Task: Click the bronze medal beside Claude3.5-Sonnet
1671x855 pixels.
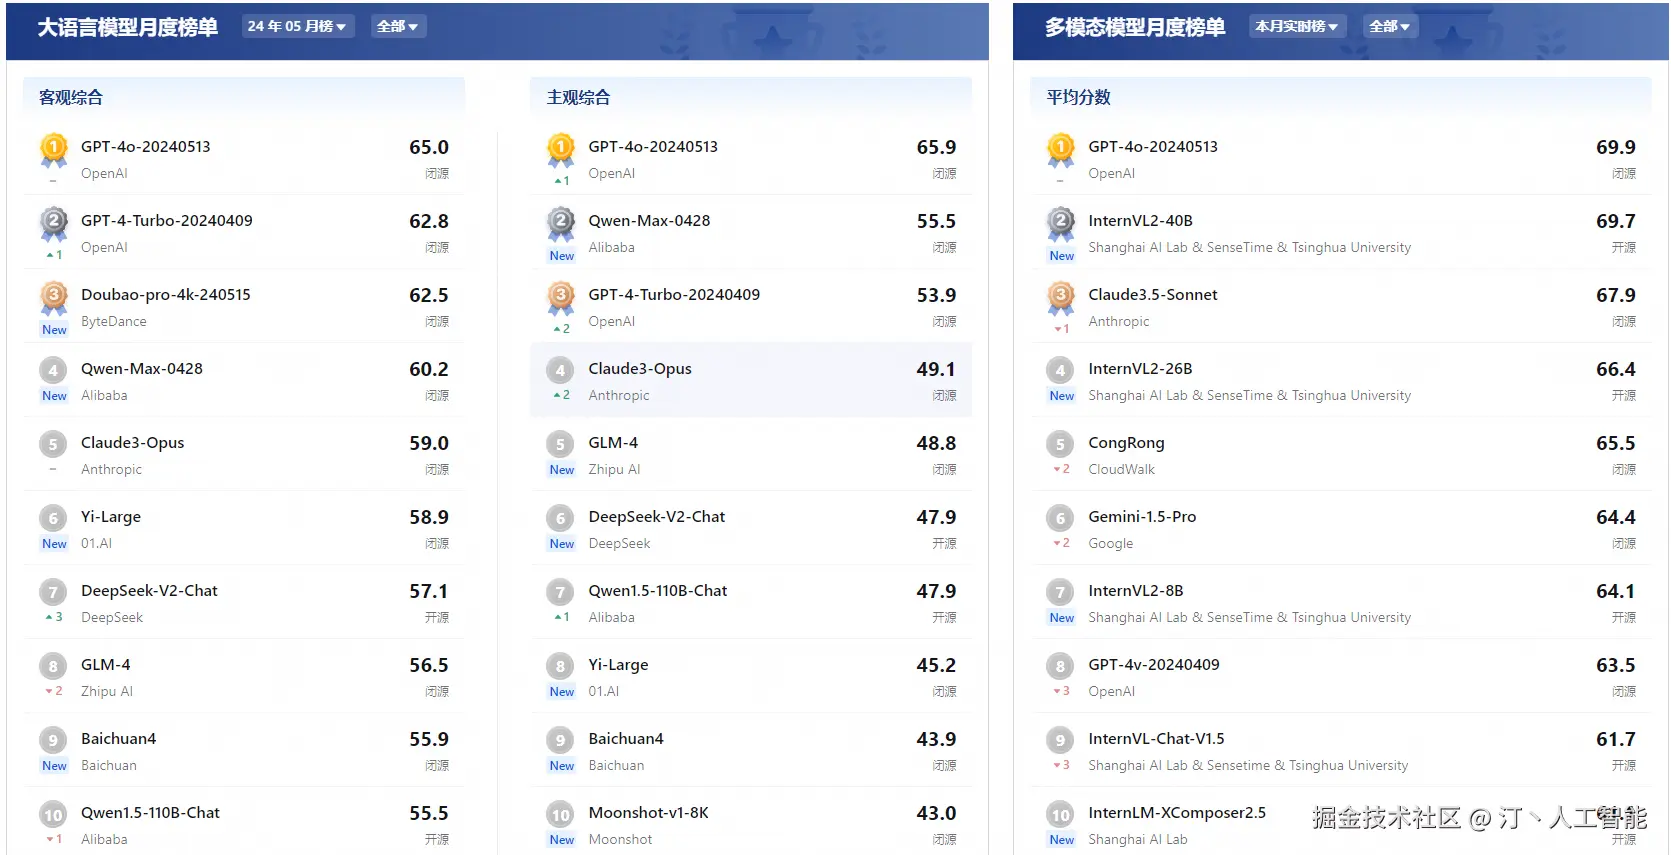Action: pyautogui.click(x=1061, y=299)
